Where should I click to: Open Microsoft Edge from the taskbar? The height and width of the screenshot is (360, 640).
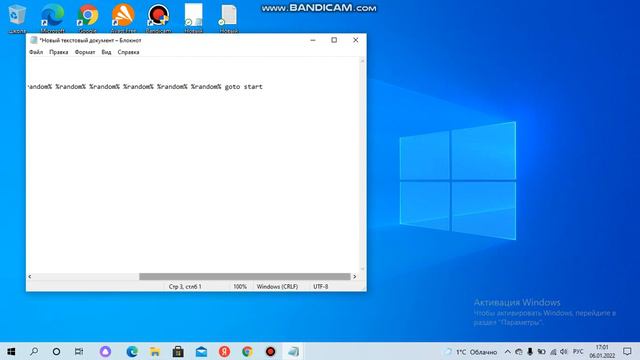pos(132,351)
